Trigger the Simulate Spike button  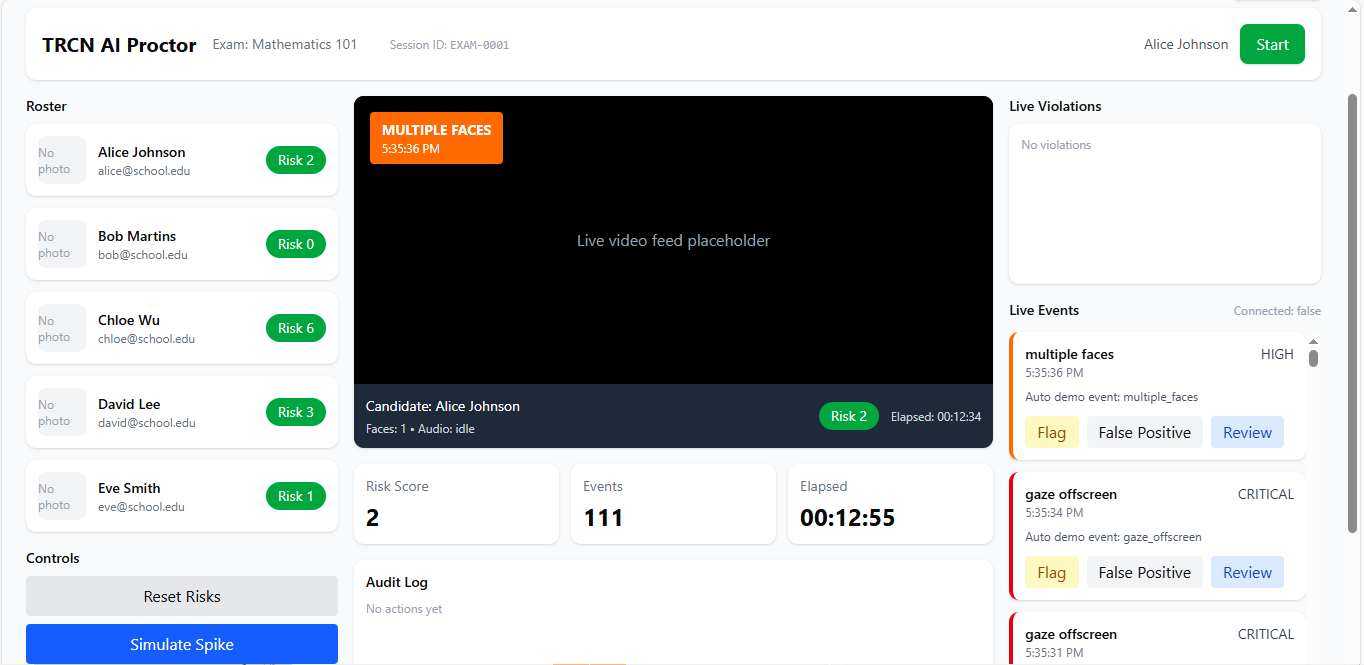[x=182, y=644]
